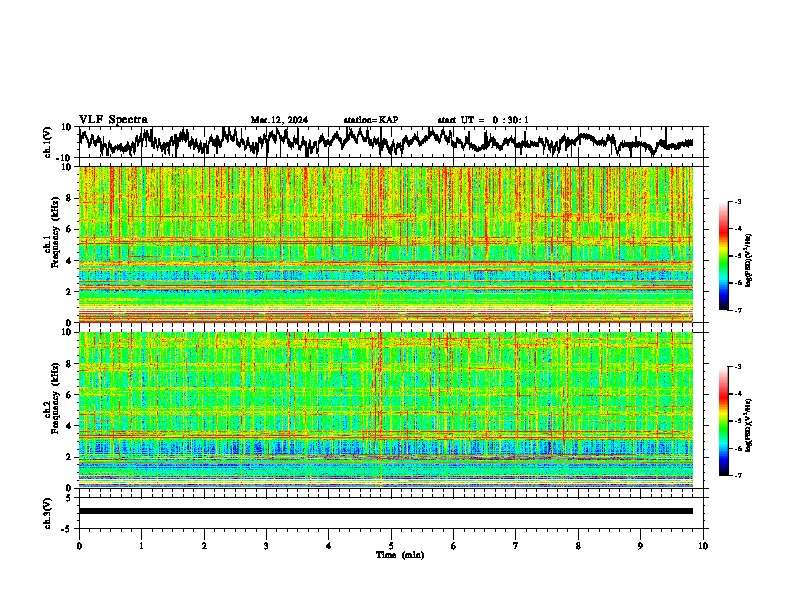The height and width of the screenshot is (612, 792).
Task: Click the "8" kHz tick on the ch.1 spectrogram axis
Action: (x=70, y=198)
